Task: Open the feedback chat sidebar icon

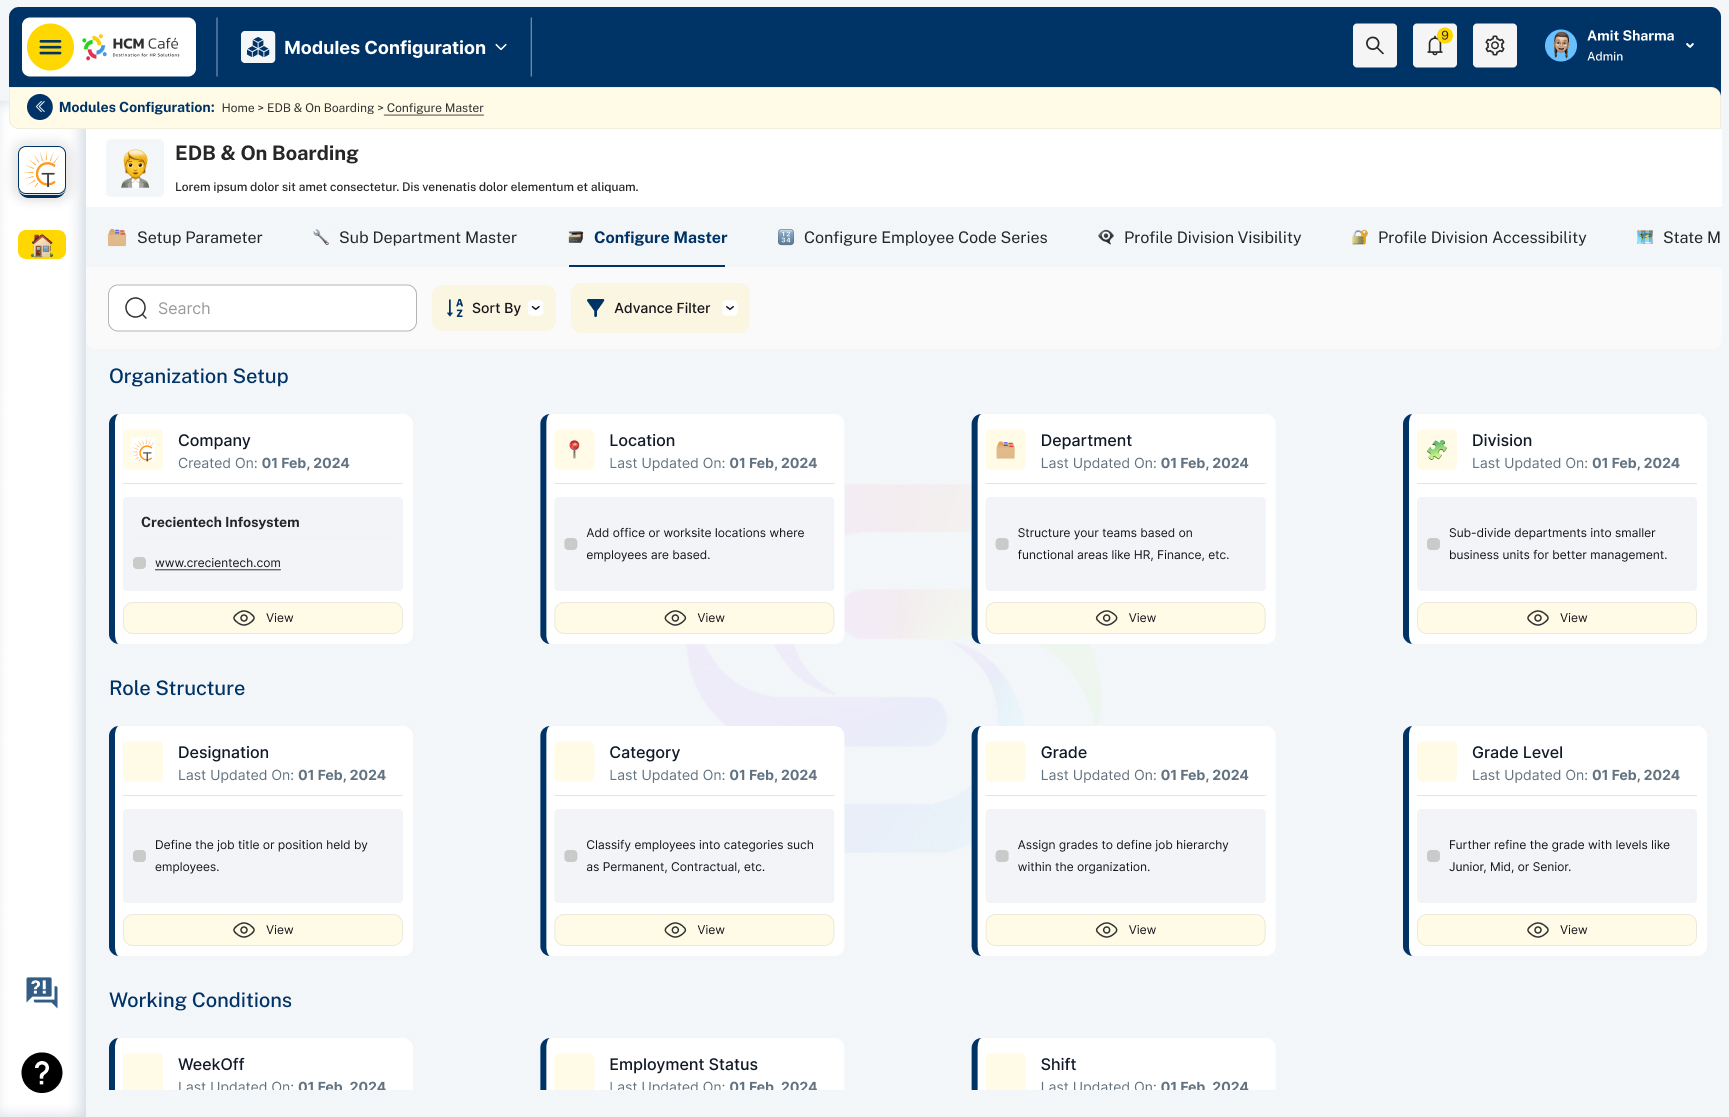Action: pyautogui.click(x=42, y=992)
